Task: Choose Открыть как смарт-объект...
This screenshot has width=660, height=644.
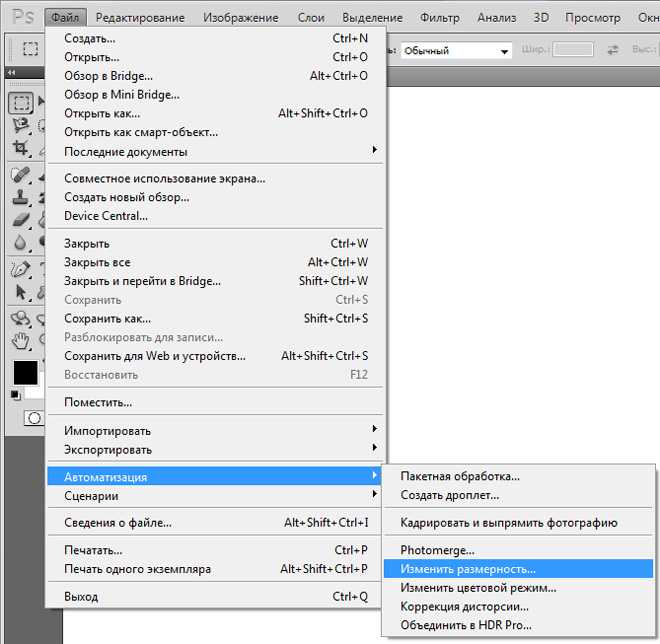Action: 215,132
